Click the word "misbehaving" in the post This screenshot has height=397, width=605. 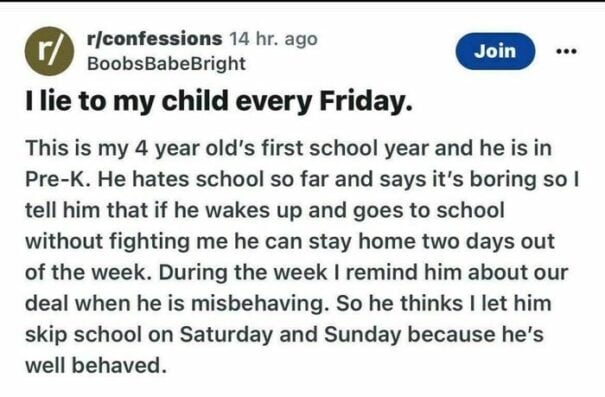258,304
